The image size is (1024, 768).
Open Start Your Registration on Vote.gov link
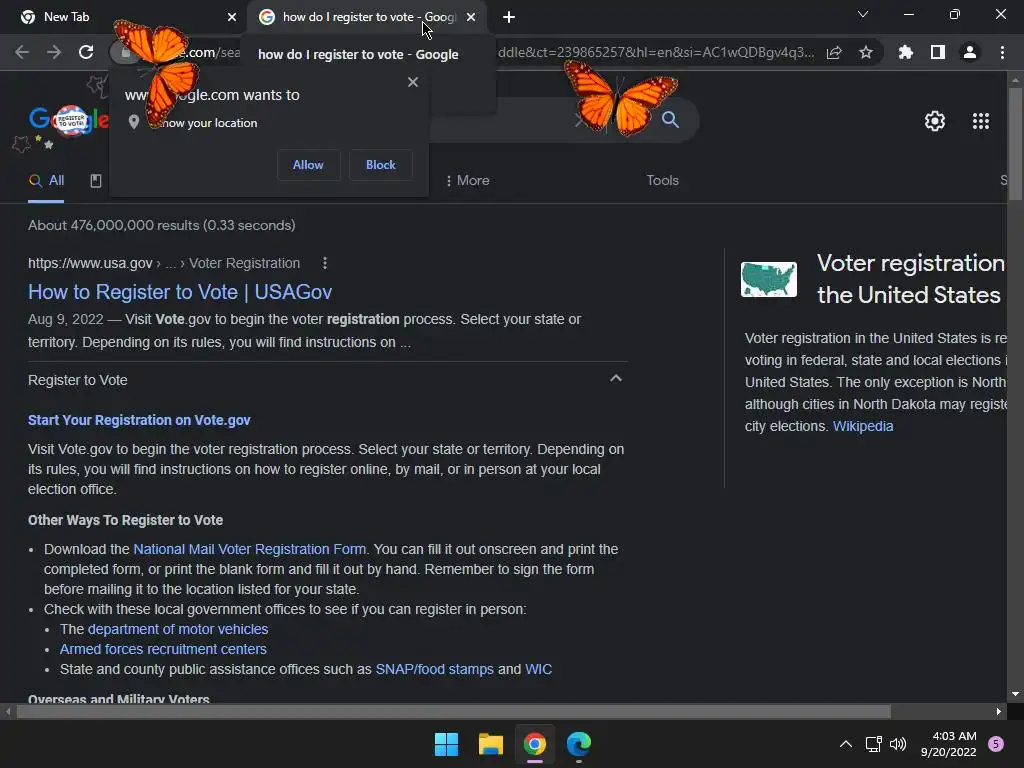(x=139, y=420)
